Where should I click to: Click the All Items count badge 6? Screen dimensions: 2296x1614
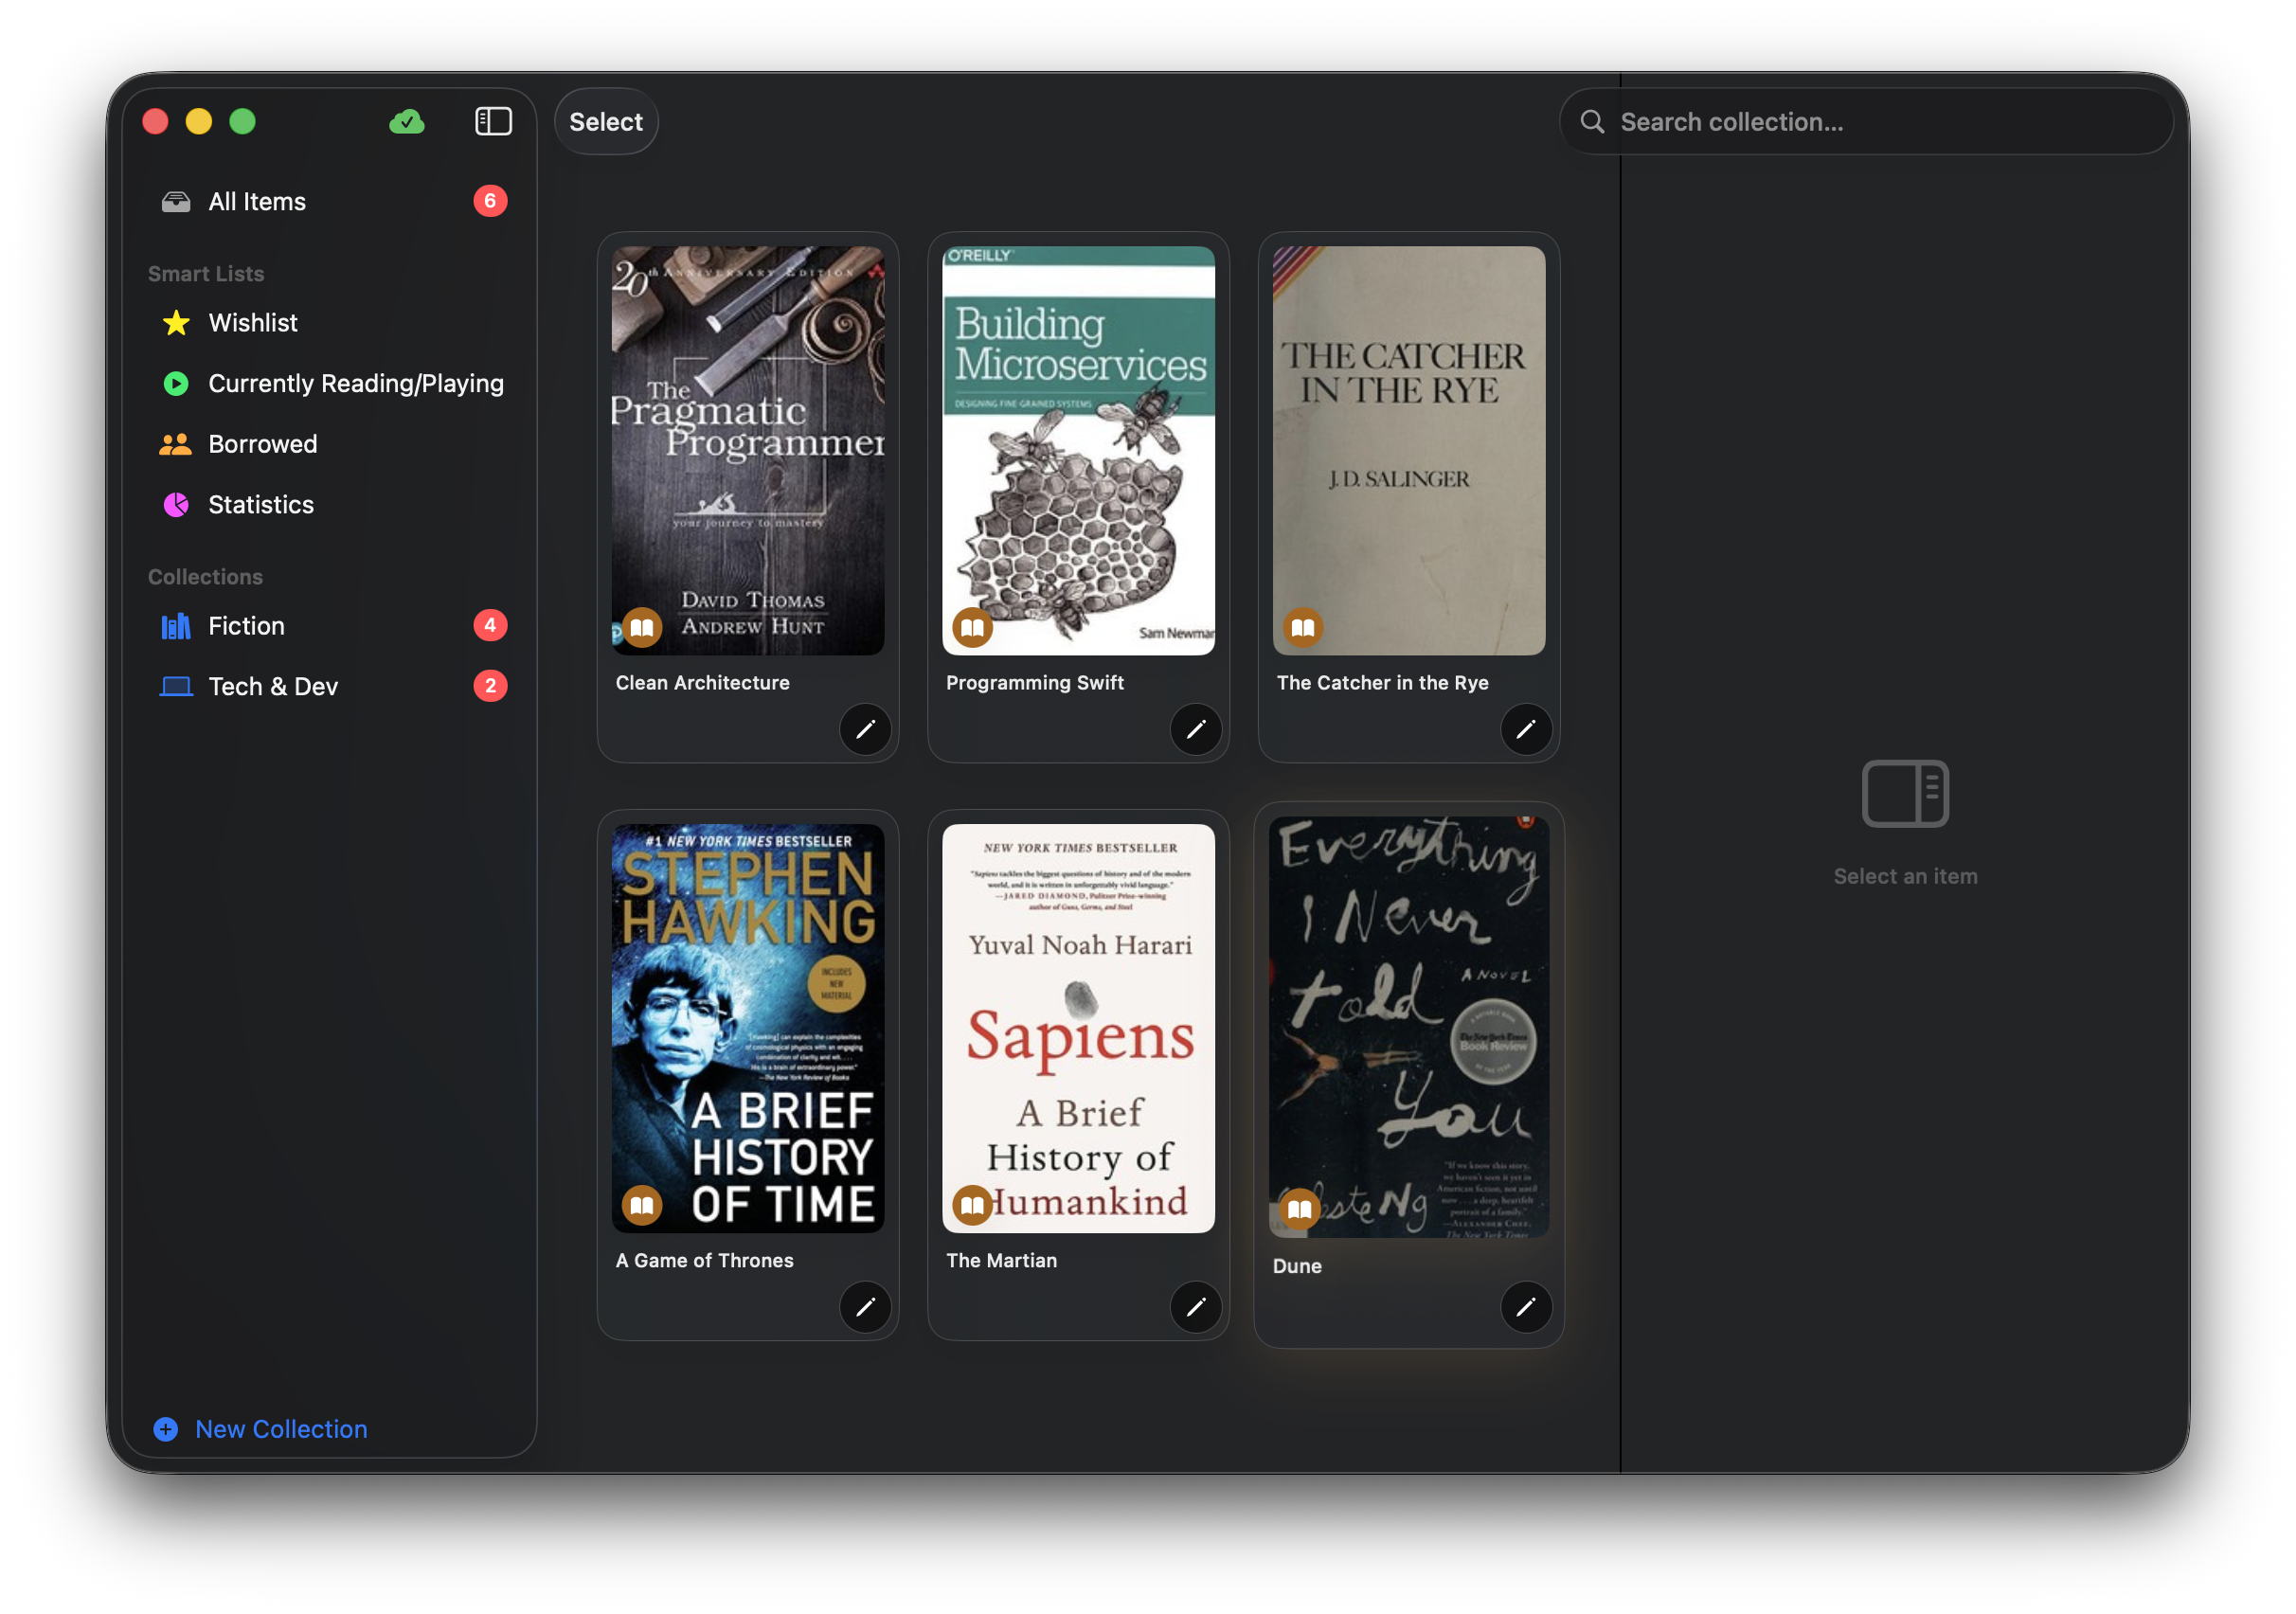tap(490, 202)
